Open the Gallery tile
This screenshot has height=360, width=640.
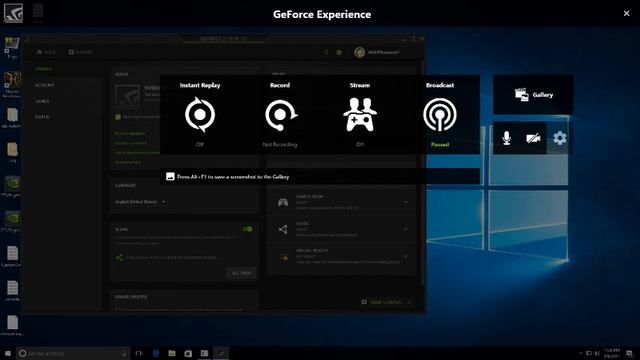(533, 95)
